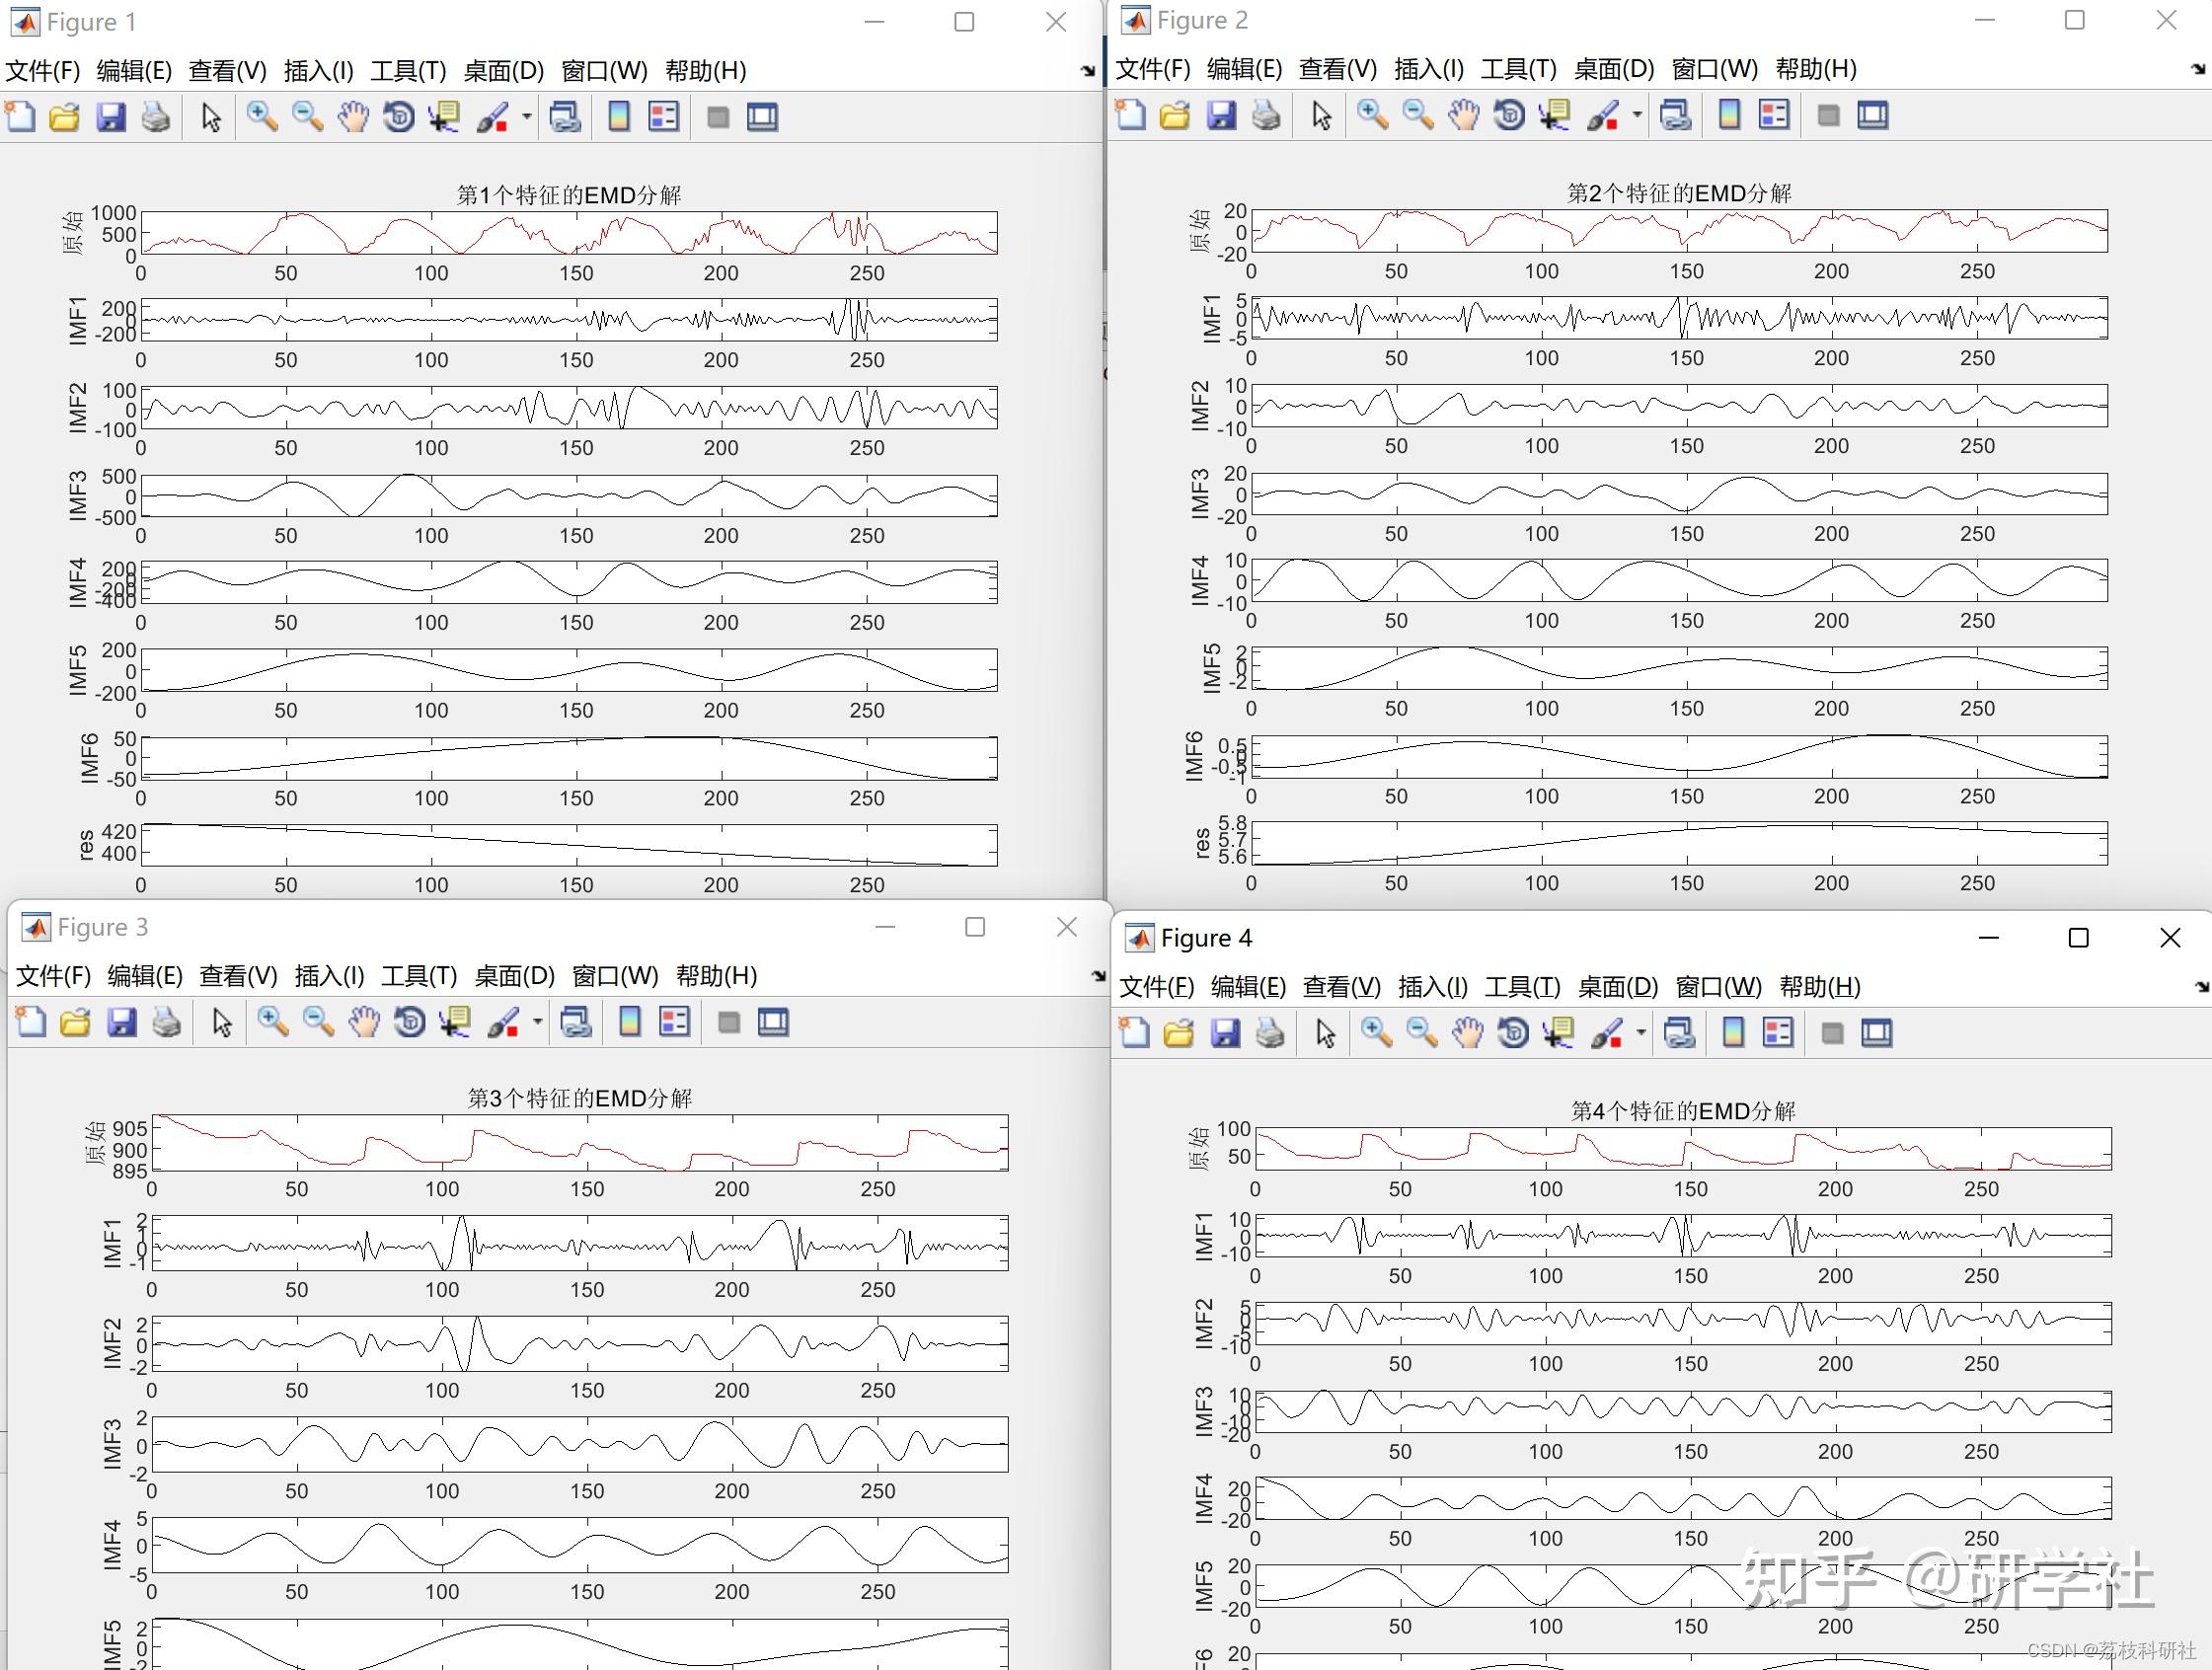
Task: Click Zoom In tool in Figure 1
Action: pyautogui.click(x=262, y=117)
